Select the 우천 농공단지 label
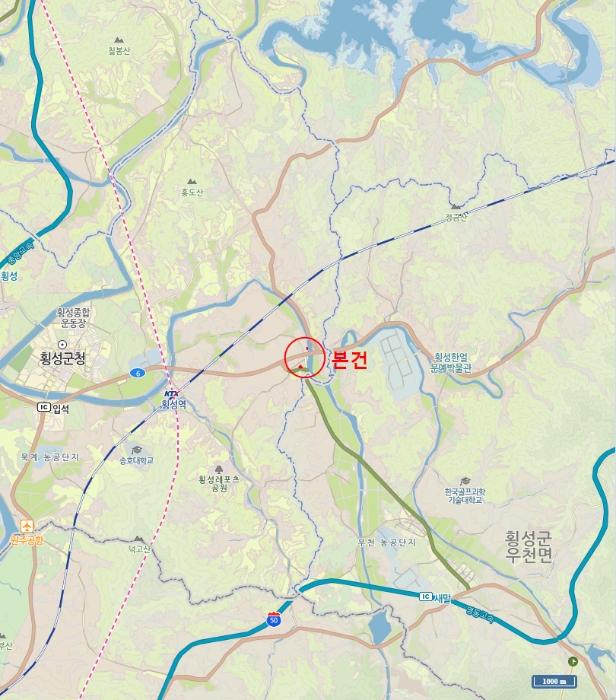Screen dimensions: 616x700 click(387, 542)
